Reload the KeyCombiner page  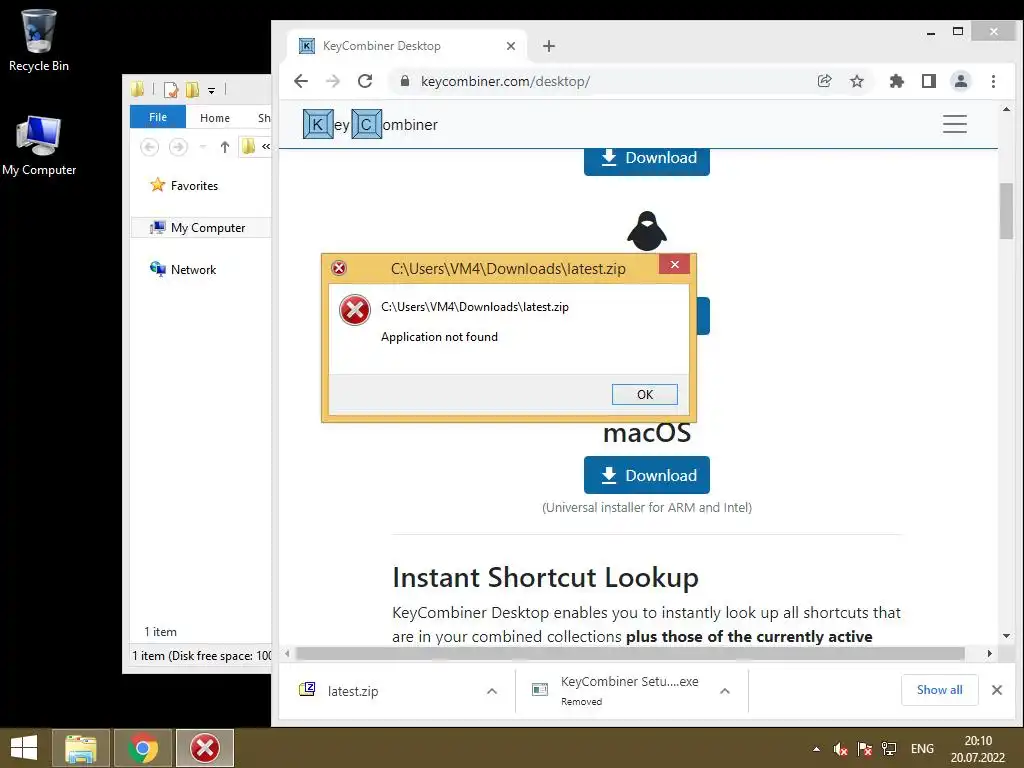364,81
